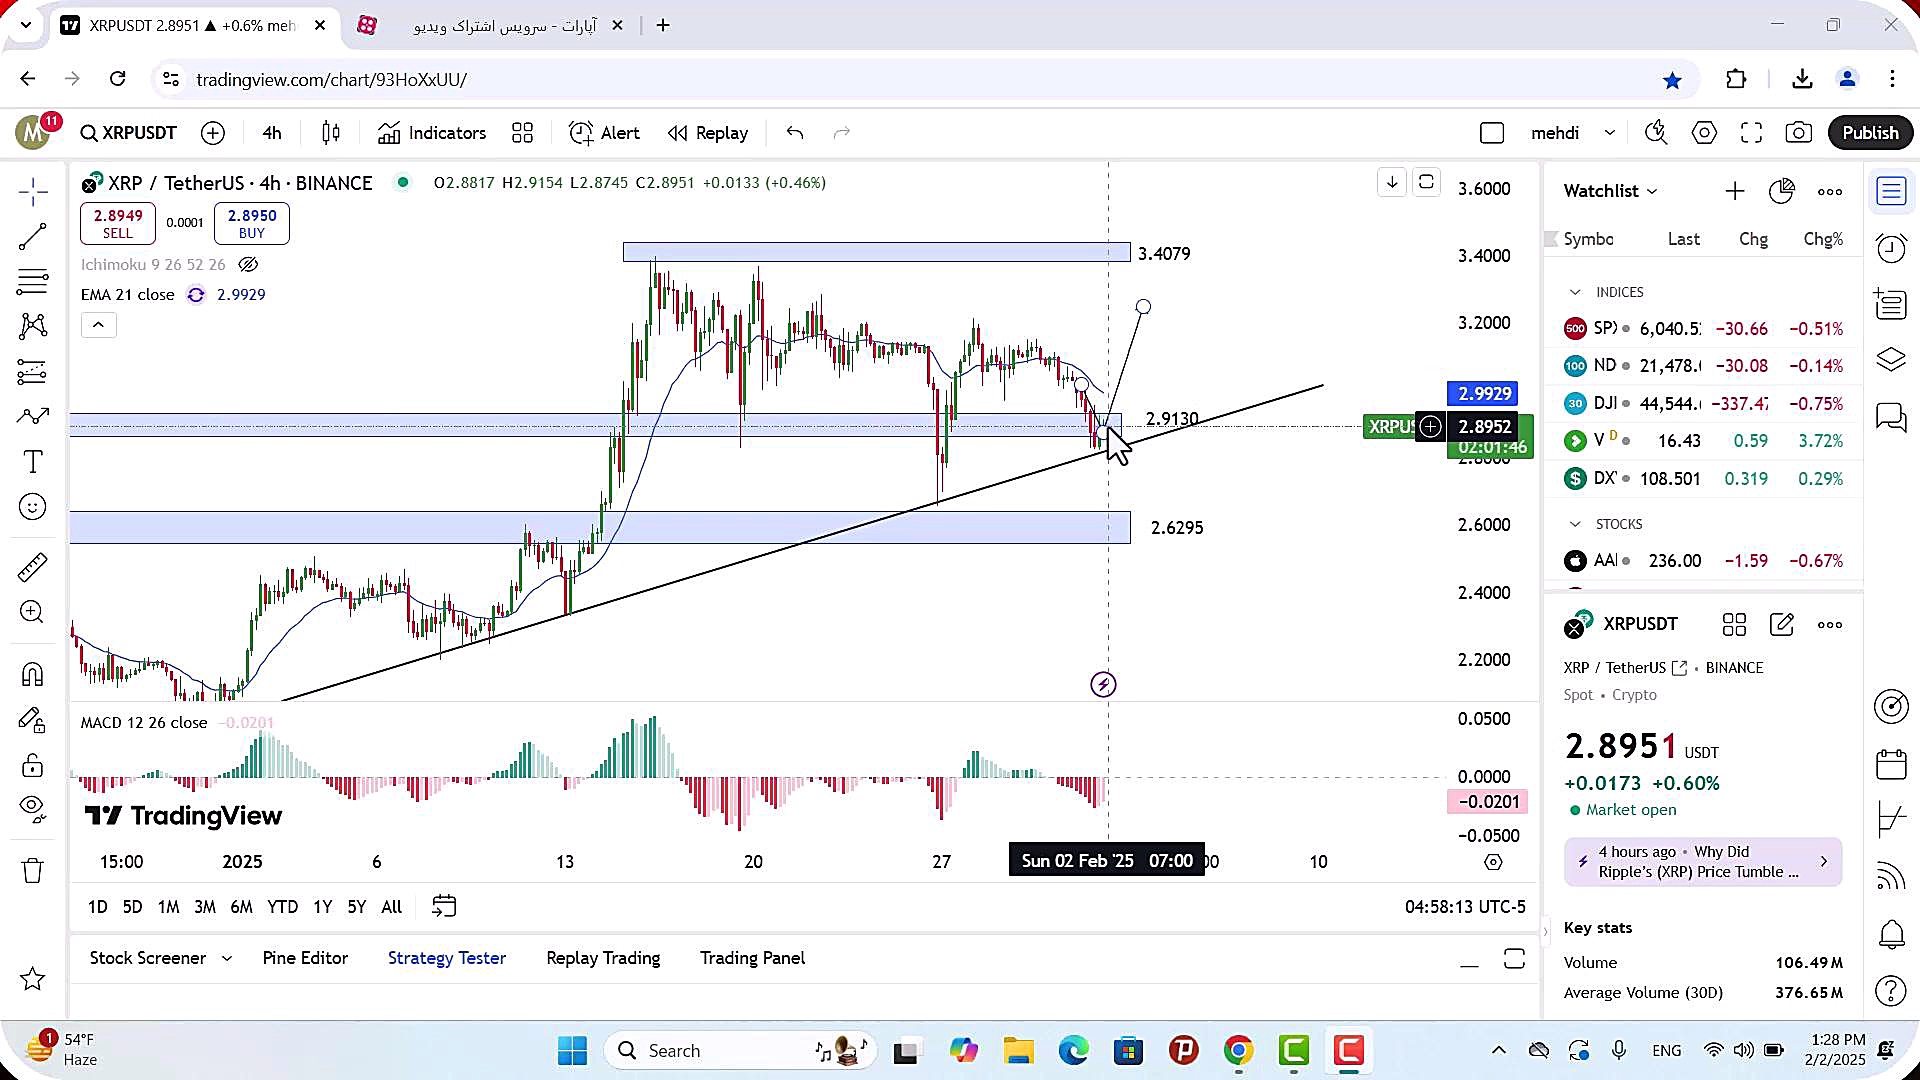Add a symbol to compare with the plus icon
Screen dimensions: 1920x1080
point(213,133)
